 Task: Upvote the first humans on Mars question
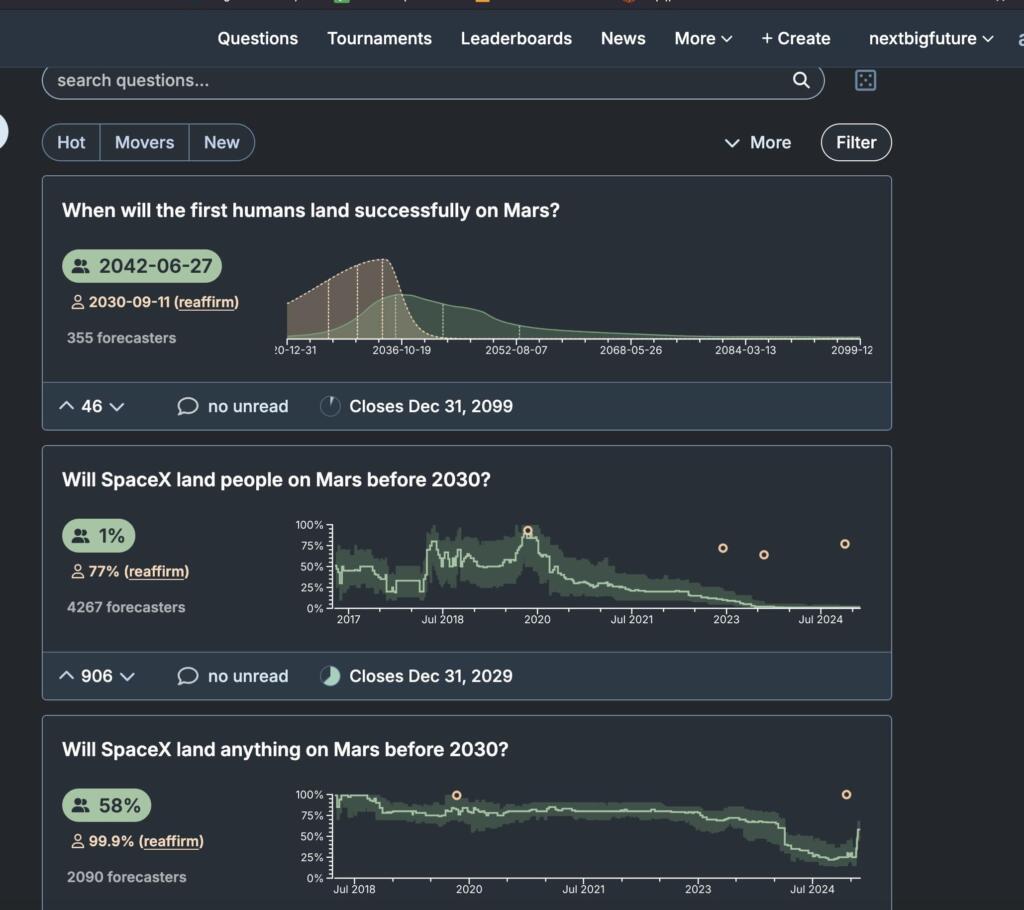point(67,406)
